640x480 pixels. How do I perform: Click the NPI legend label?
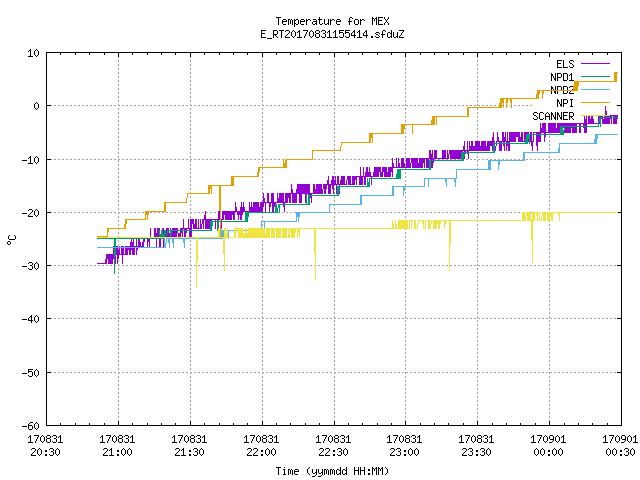click(x=565, y=103)
